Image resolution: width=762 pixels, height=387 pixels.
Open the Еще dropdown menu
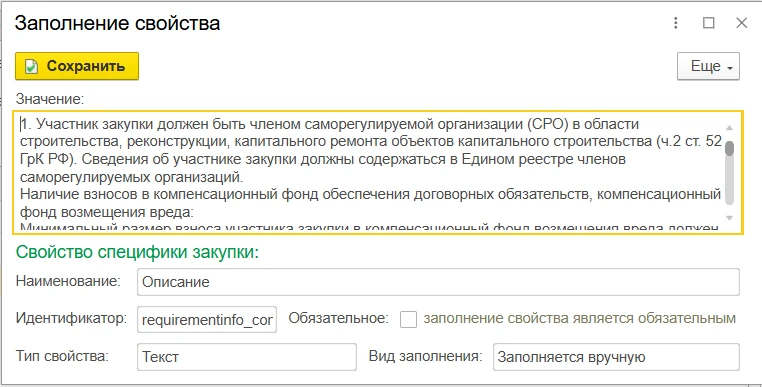click(x=708, y=66)
